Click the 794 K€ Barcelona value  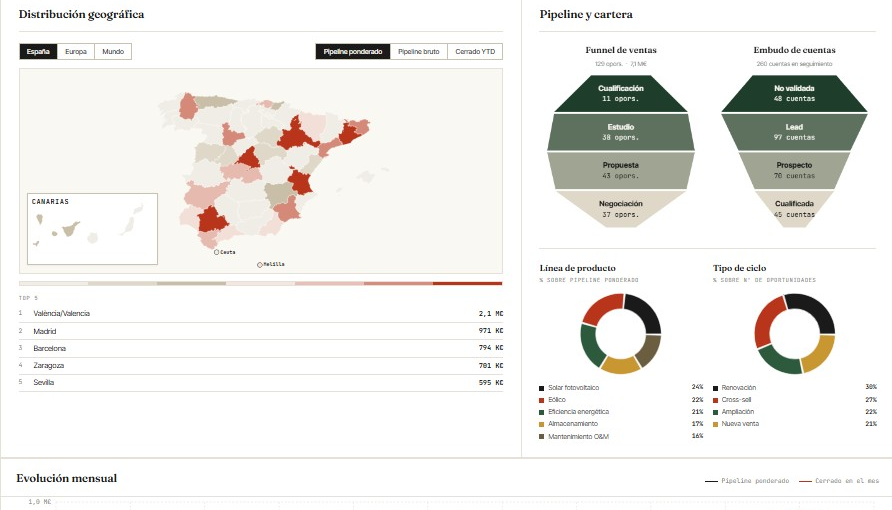point(491,348)
